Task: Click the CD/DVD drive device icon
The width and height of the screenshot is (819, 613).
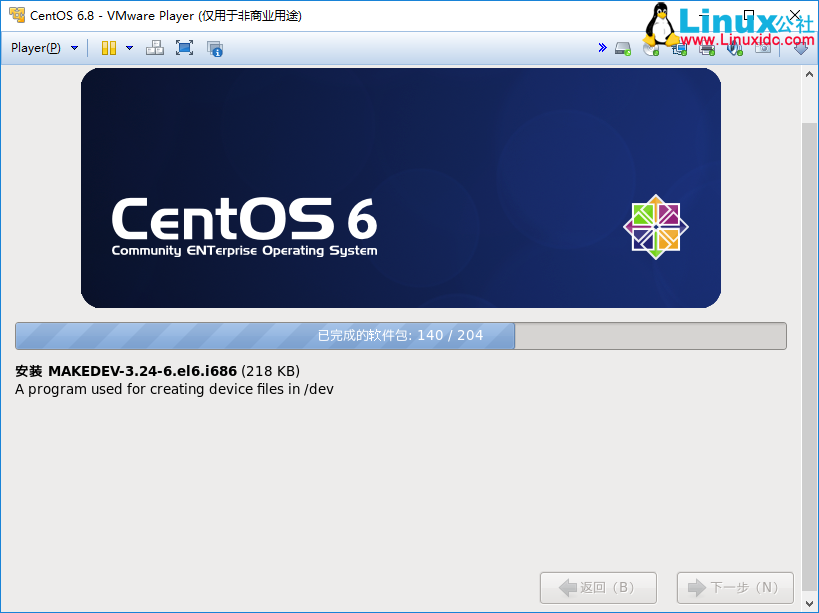Action: 651,48
